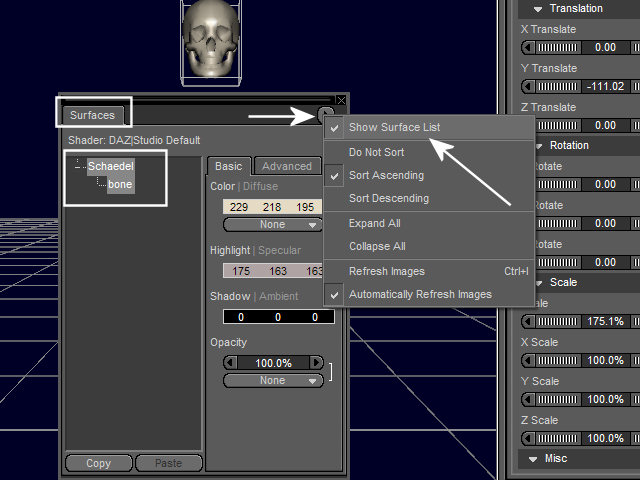This screenshot has height=480, width=640.
Task: Toggle Show Surface List menu option
Action: [x=429, y=127]
